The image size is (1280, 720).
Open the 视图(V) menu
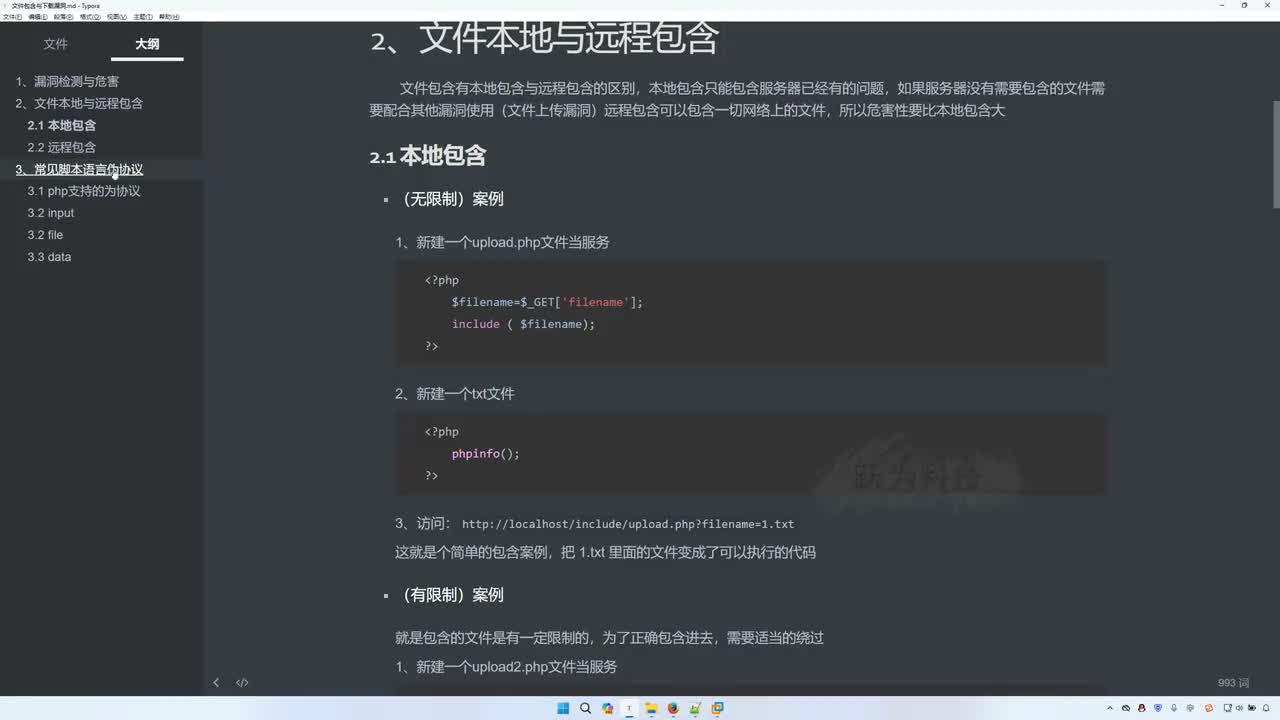(x=116, y=17)
